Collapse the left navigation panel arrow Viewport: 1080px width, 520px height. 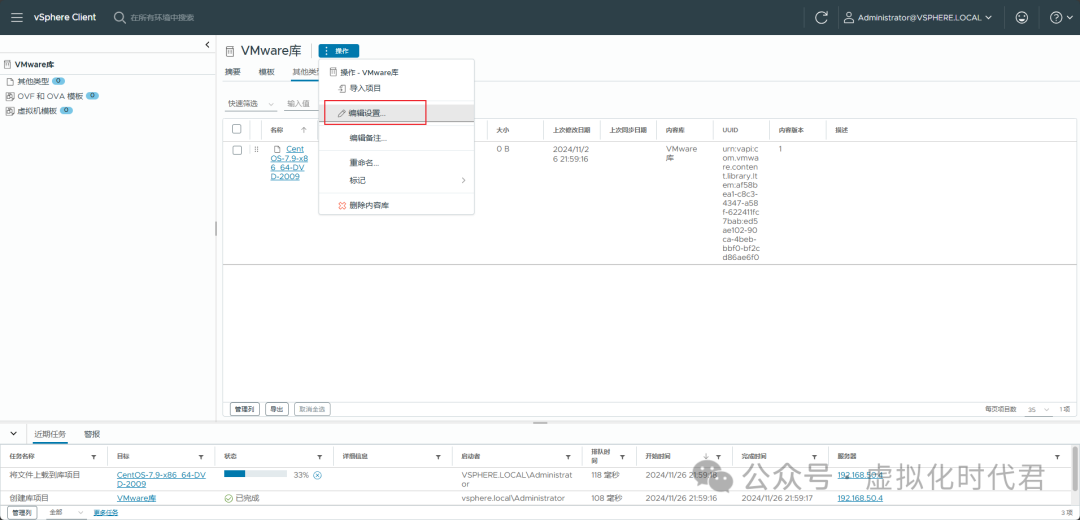[x=207, y=44]
